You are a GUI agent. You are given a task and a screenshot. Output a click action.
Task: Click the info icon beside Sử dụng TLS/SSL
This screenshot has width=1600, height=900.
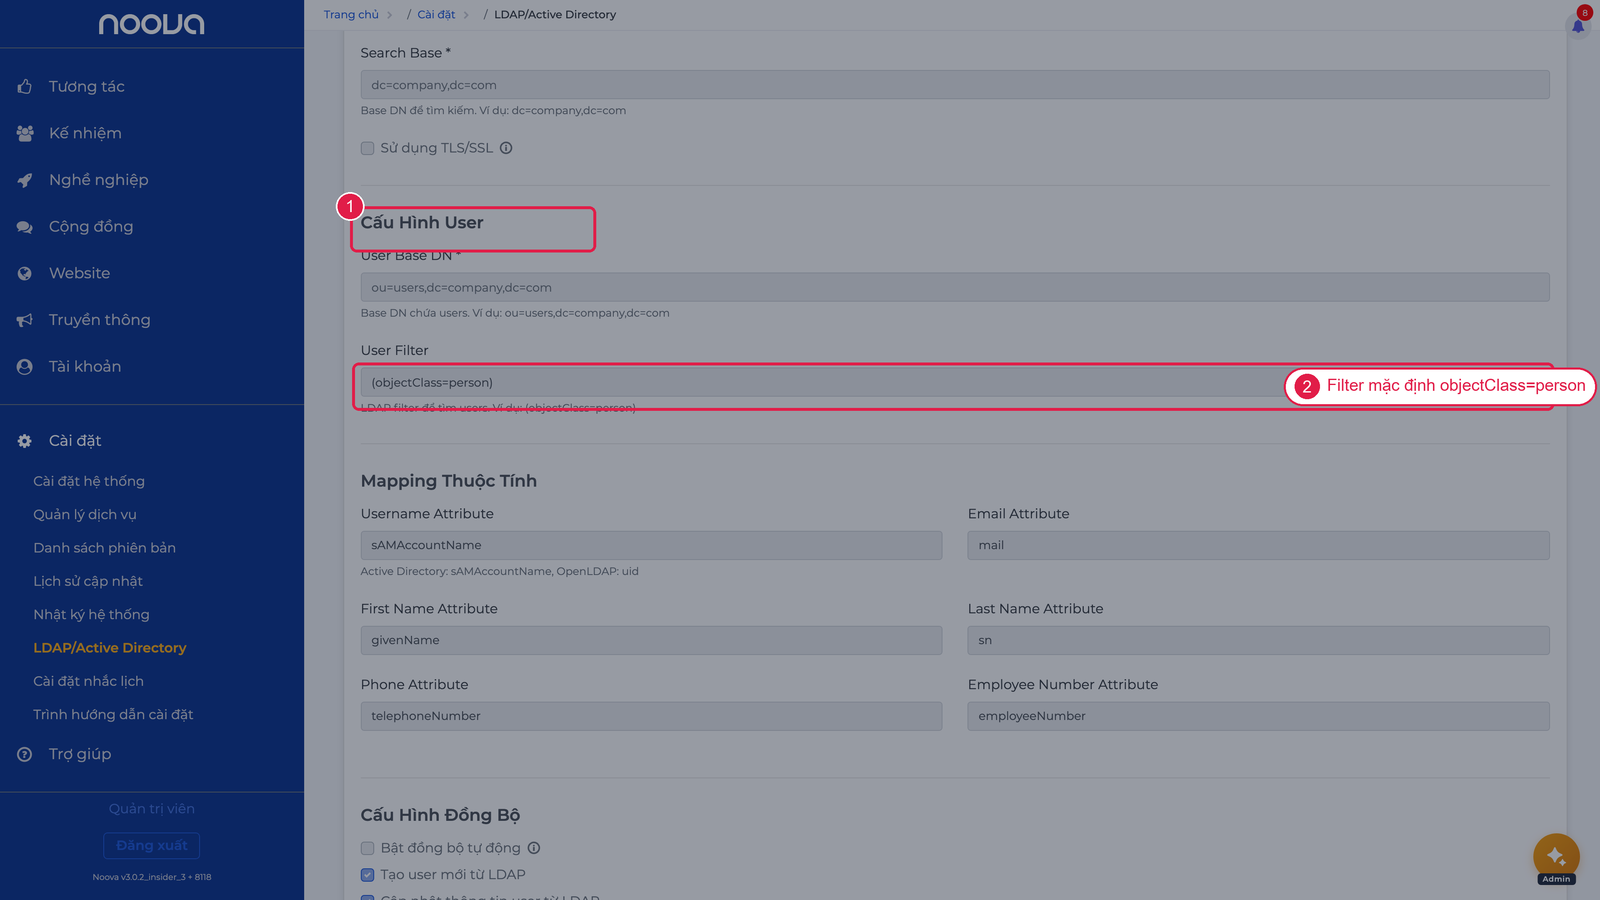click(x=506, y=148)
